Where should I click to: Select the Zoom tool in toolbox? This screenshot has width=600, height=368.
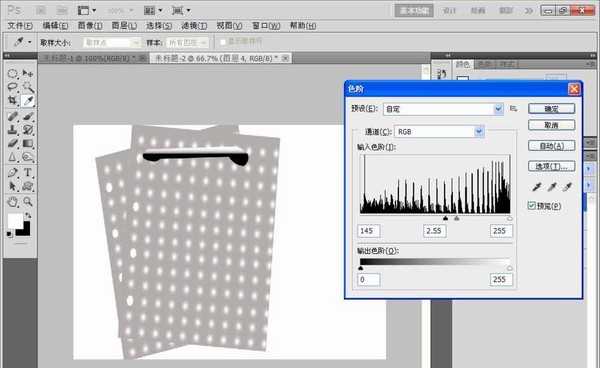click(28, 201)
